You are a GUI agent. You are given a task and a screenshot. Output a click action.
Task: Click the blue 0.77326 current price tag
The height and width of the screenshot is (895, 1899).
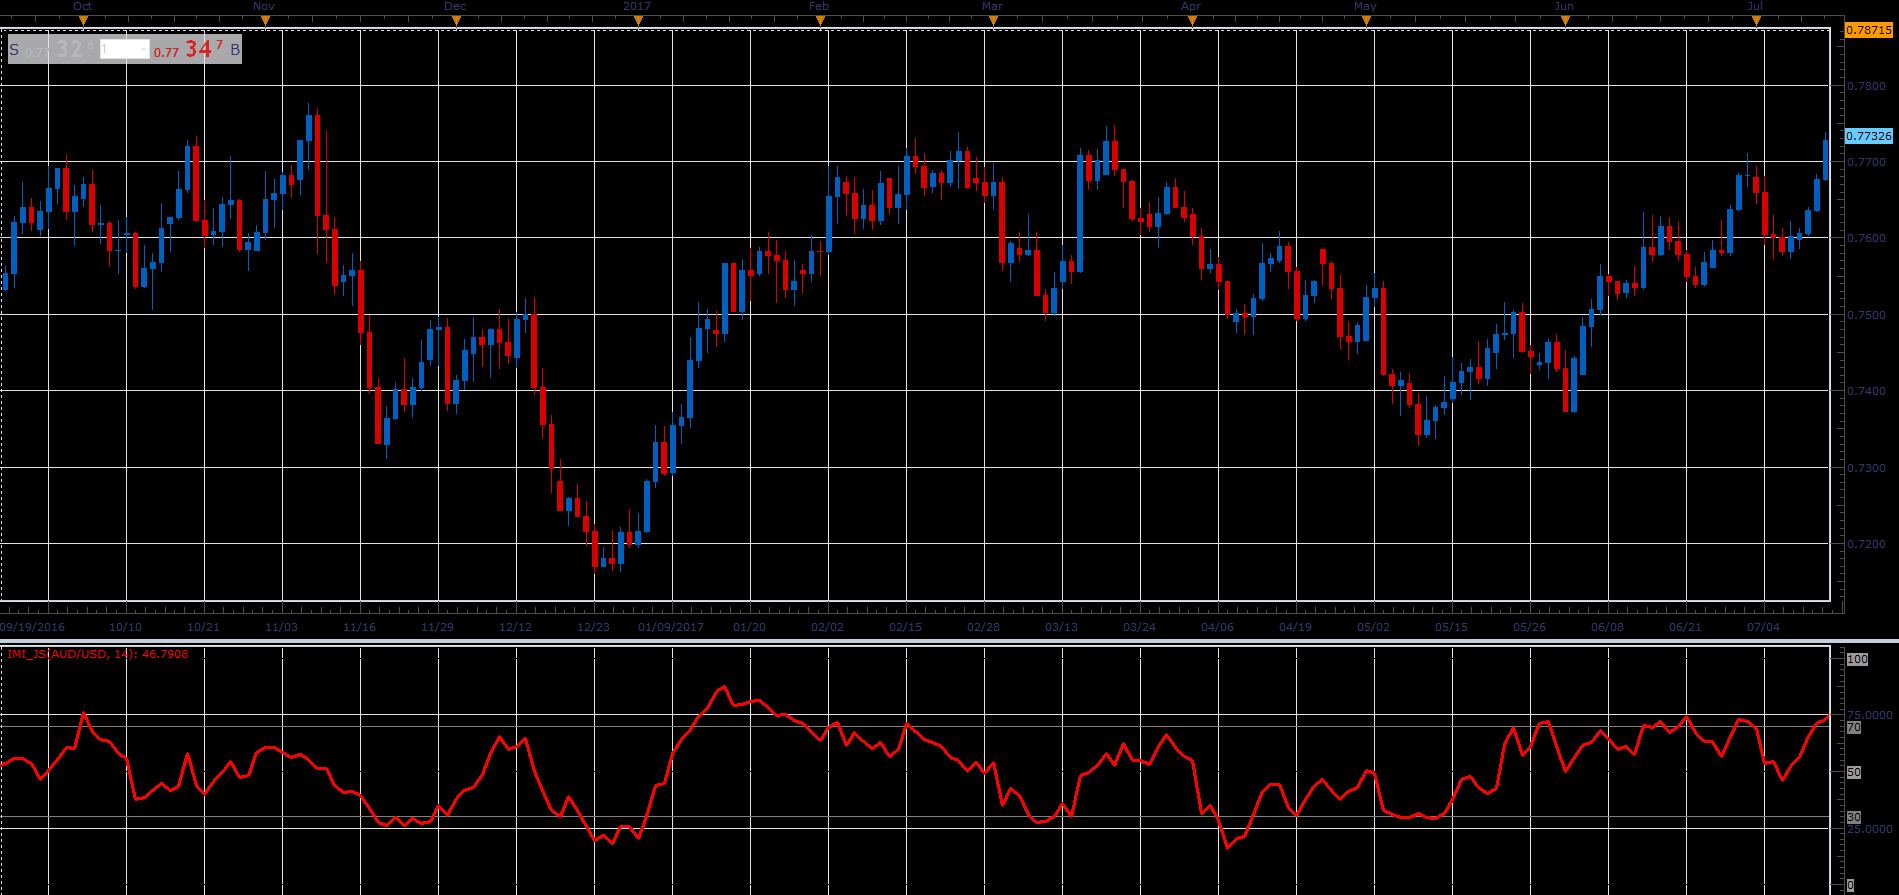[x=1869, y=136]
